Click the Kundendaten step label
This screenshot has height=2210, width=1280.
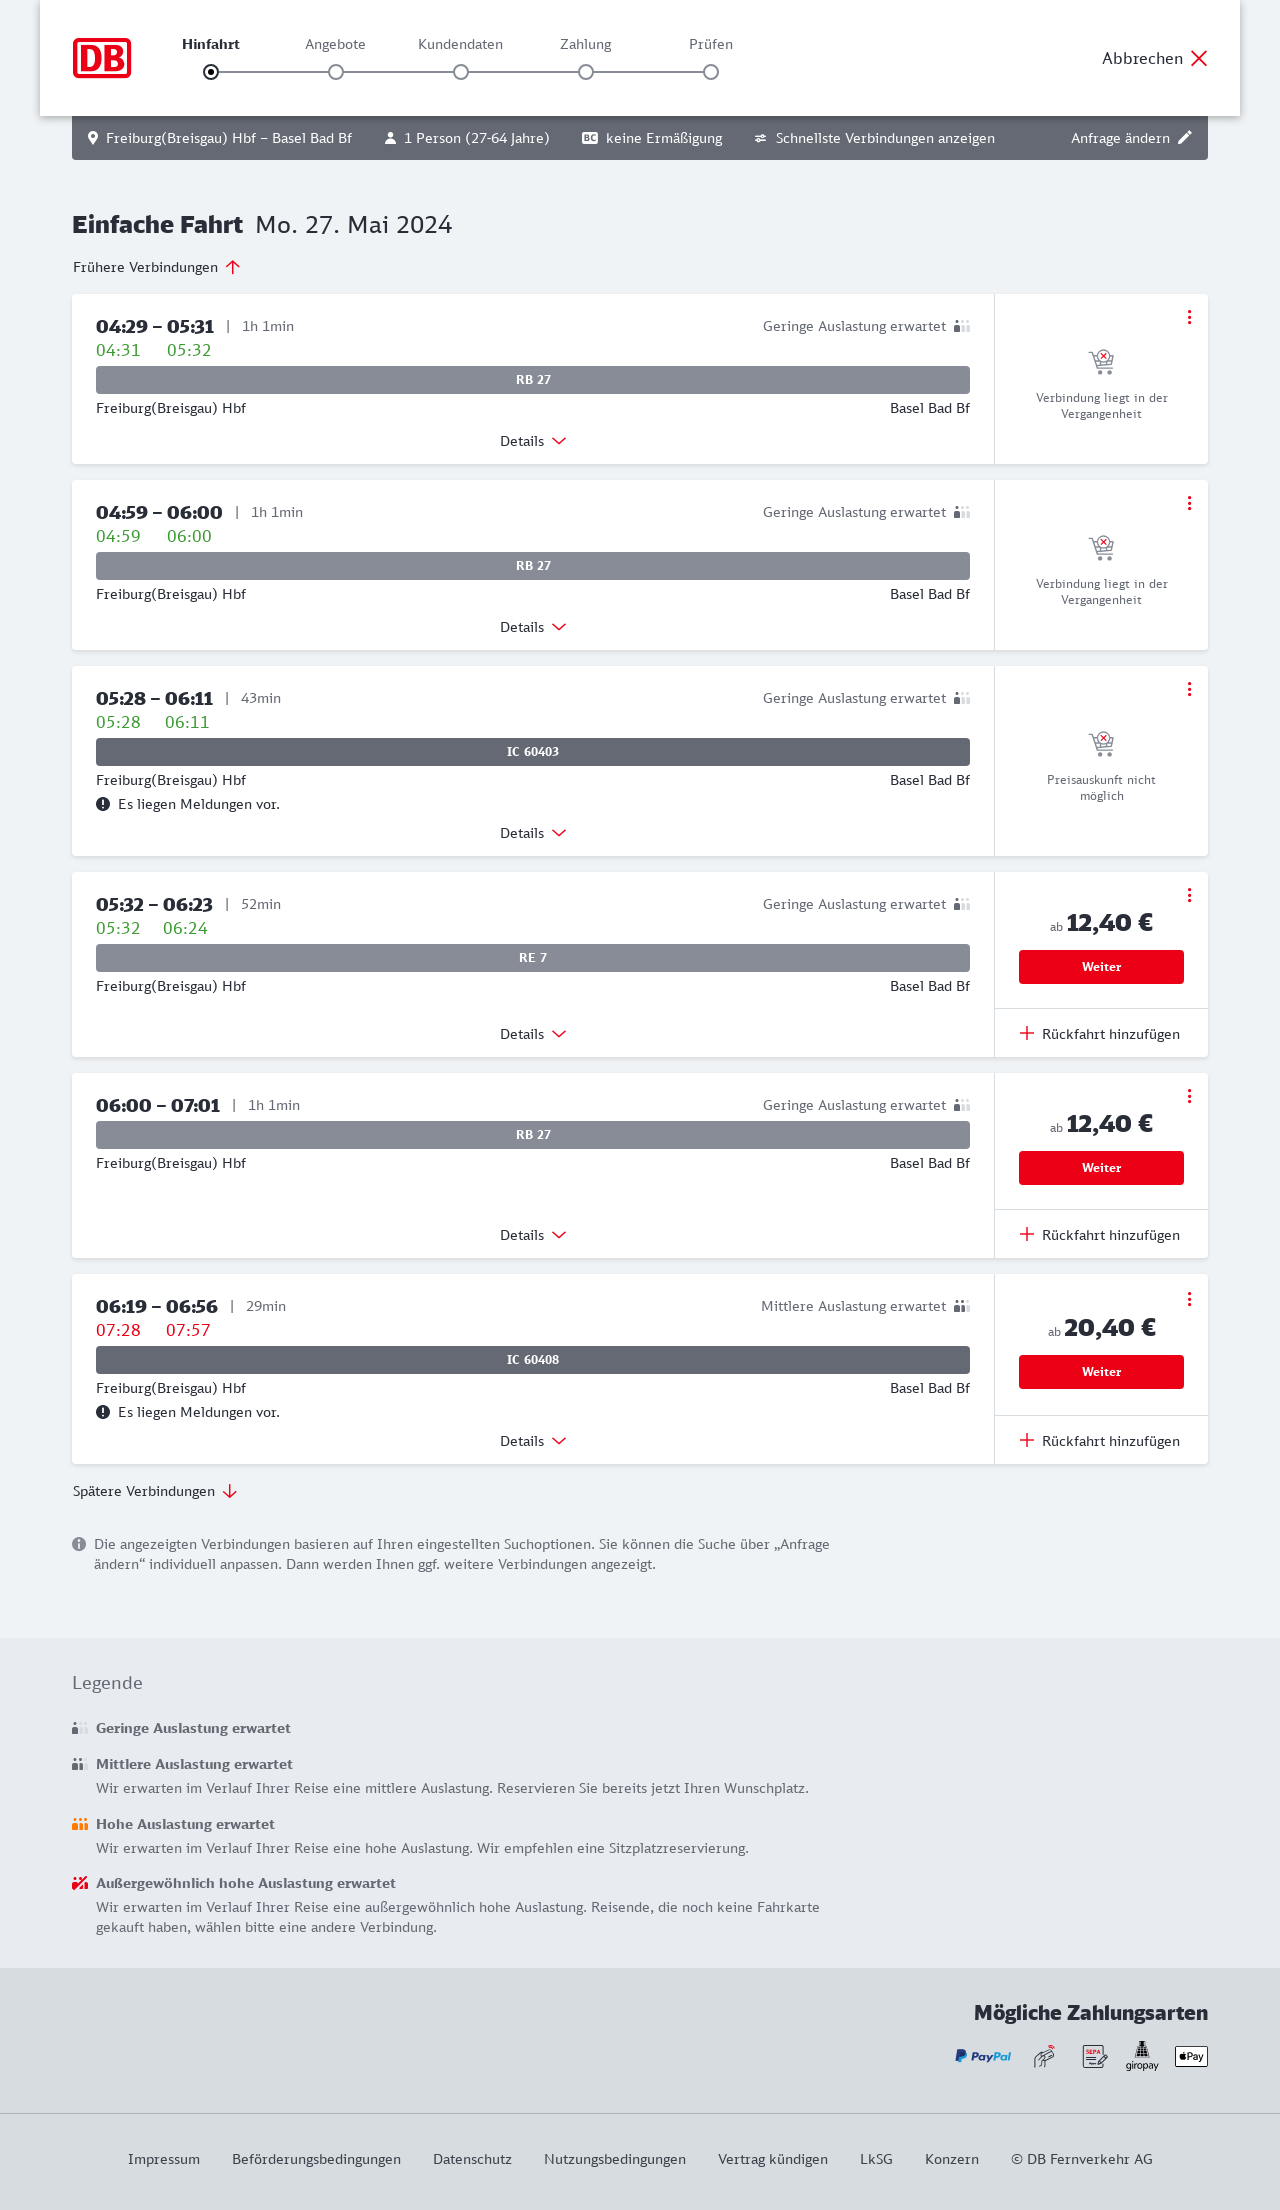(x=460, y=44)
